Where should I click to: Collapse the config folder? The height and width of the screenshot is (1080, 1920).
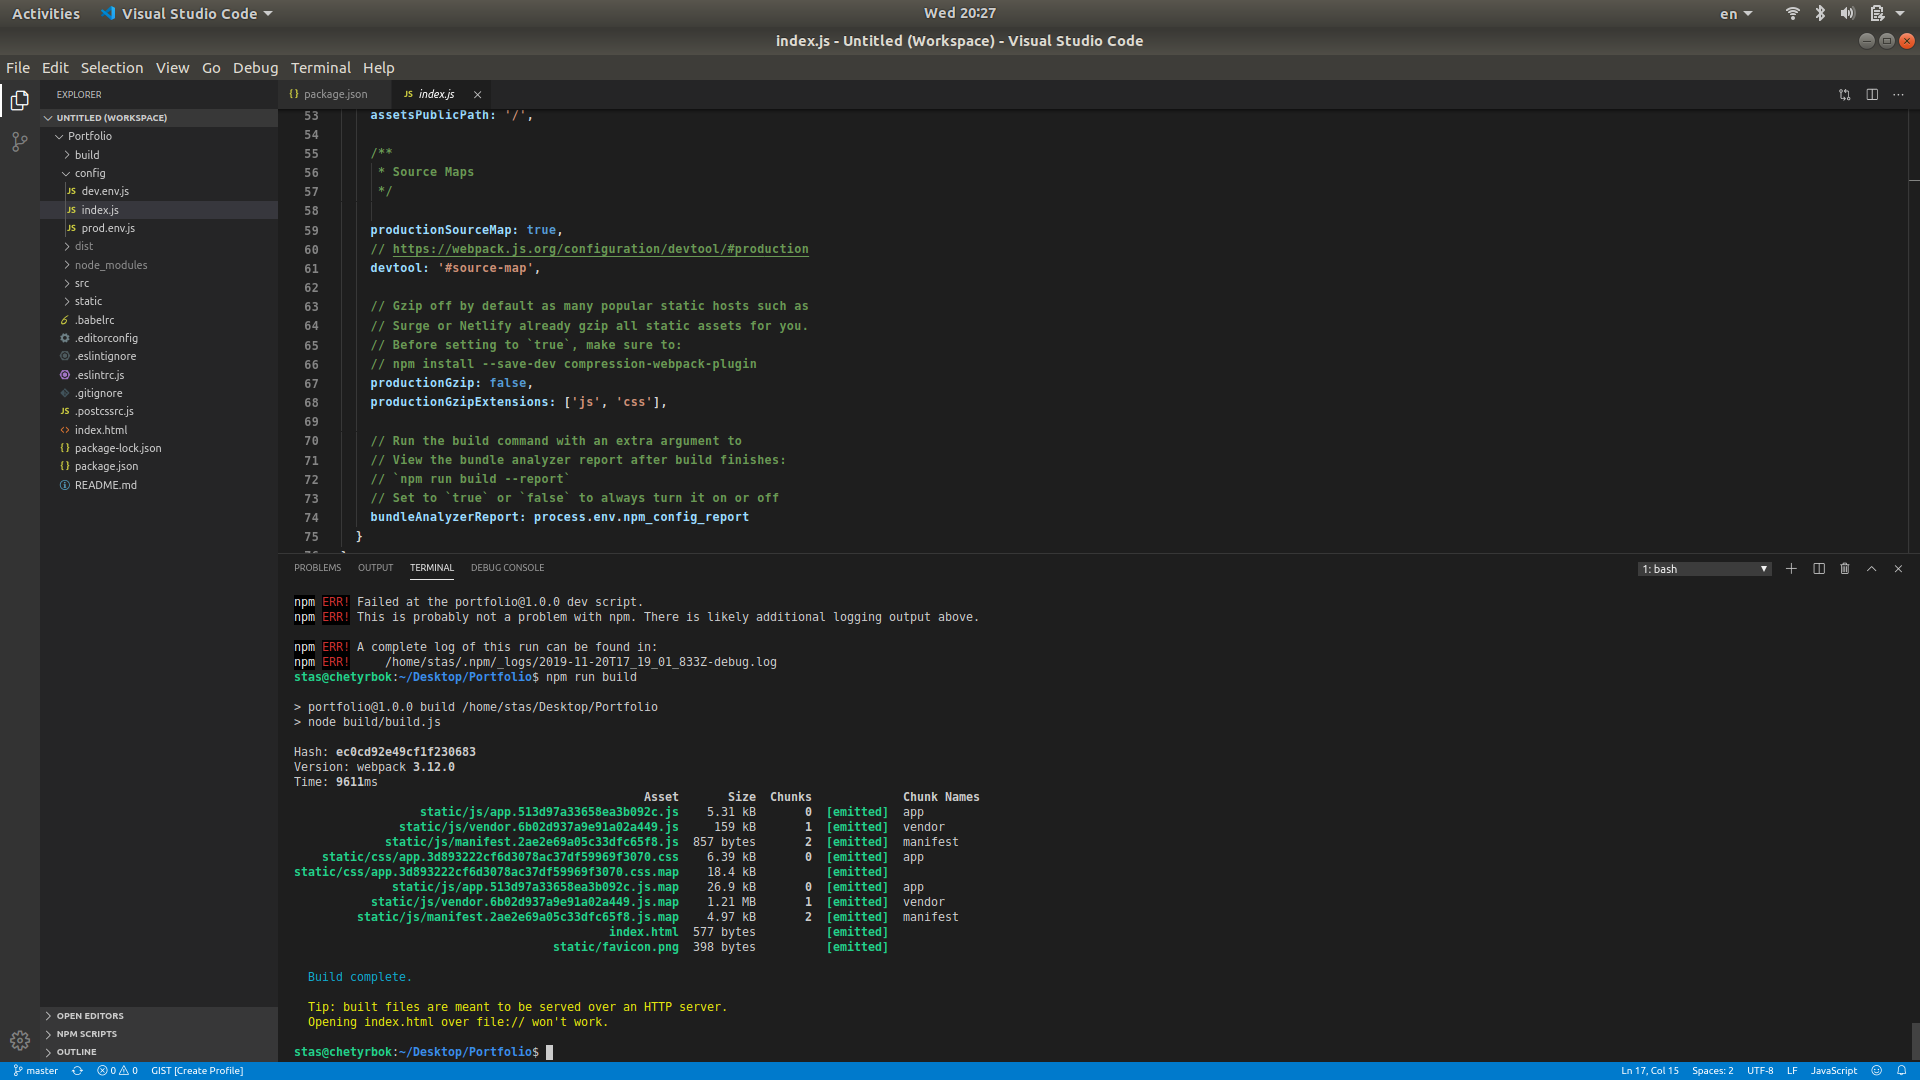click(160, 173)
